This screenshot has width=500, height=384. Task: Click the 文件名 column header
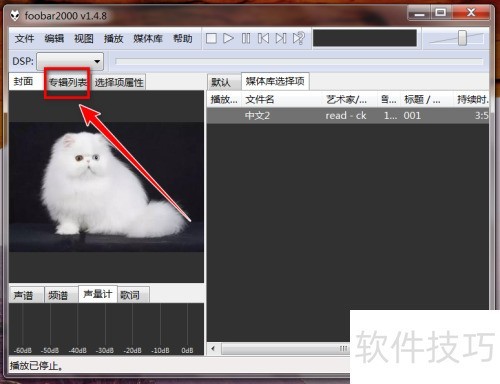pos(283,99)
